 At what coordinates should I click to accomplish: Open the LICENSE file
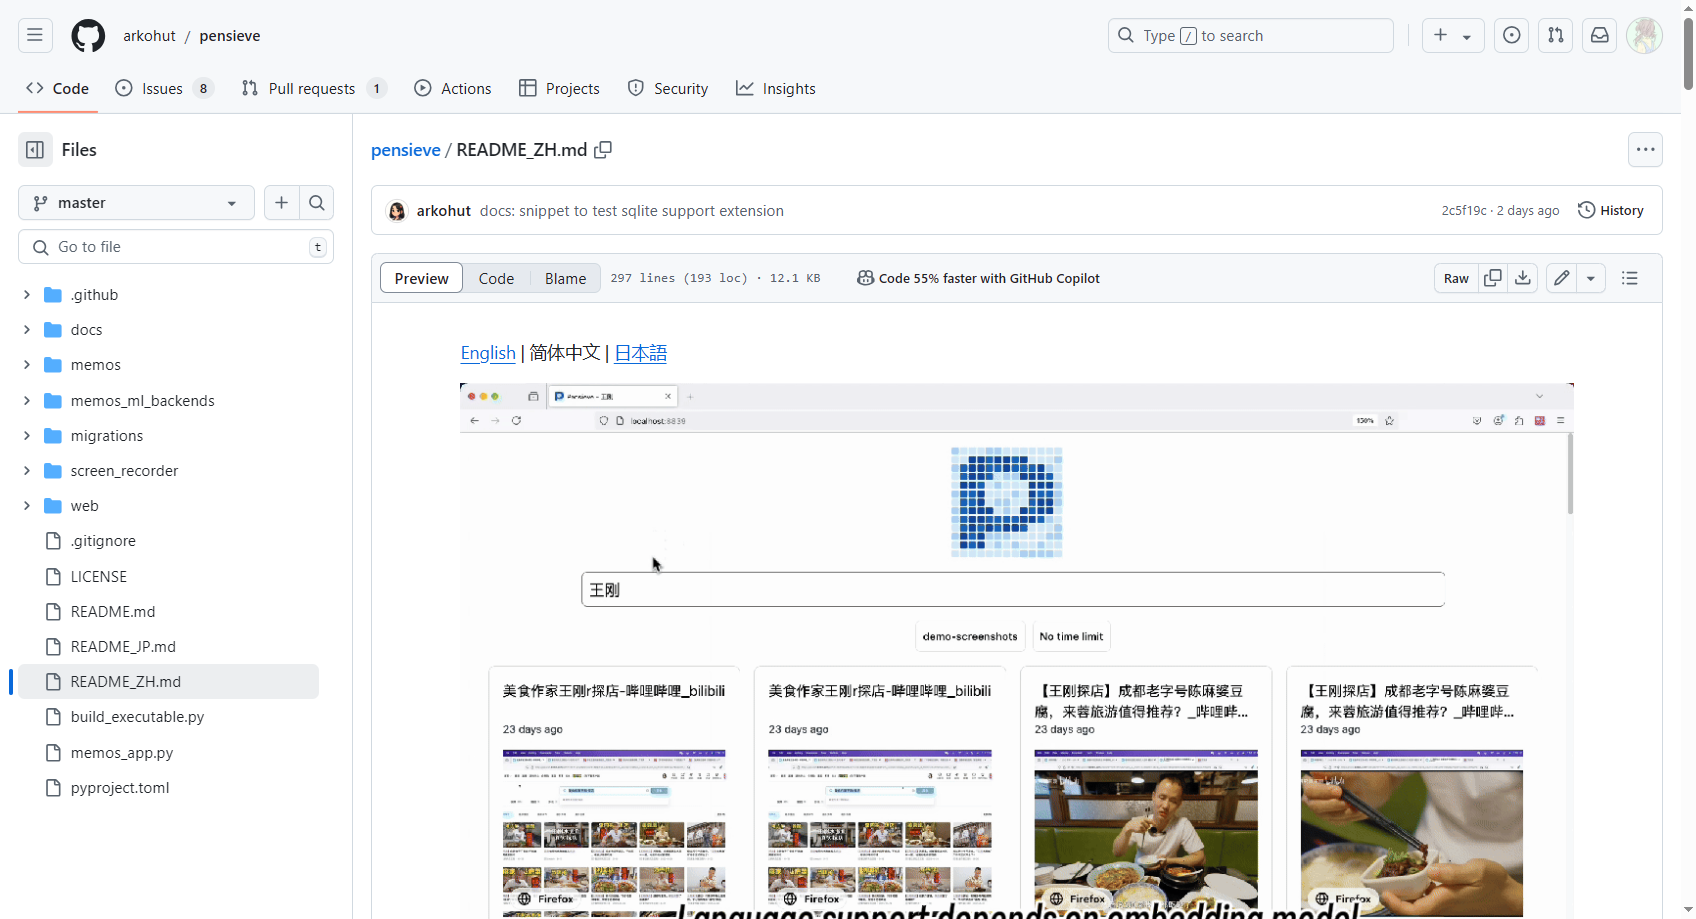[x=99, y=577]
